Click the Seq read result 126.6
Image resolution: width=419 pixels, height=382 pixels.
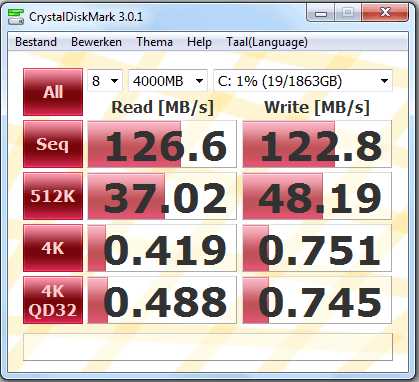(162, 144)
